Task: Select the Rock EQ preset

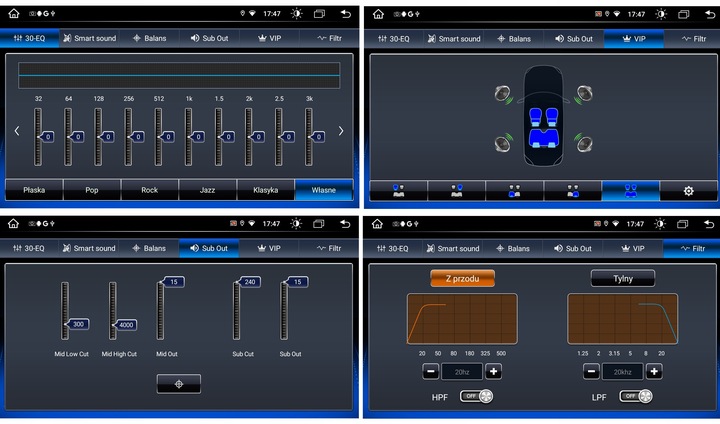Action: [x=150, y=190]
